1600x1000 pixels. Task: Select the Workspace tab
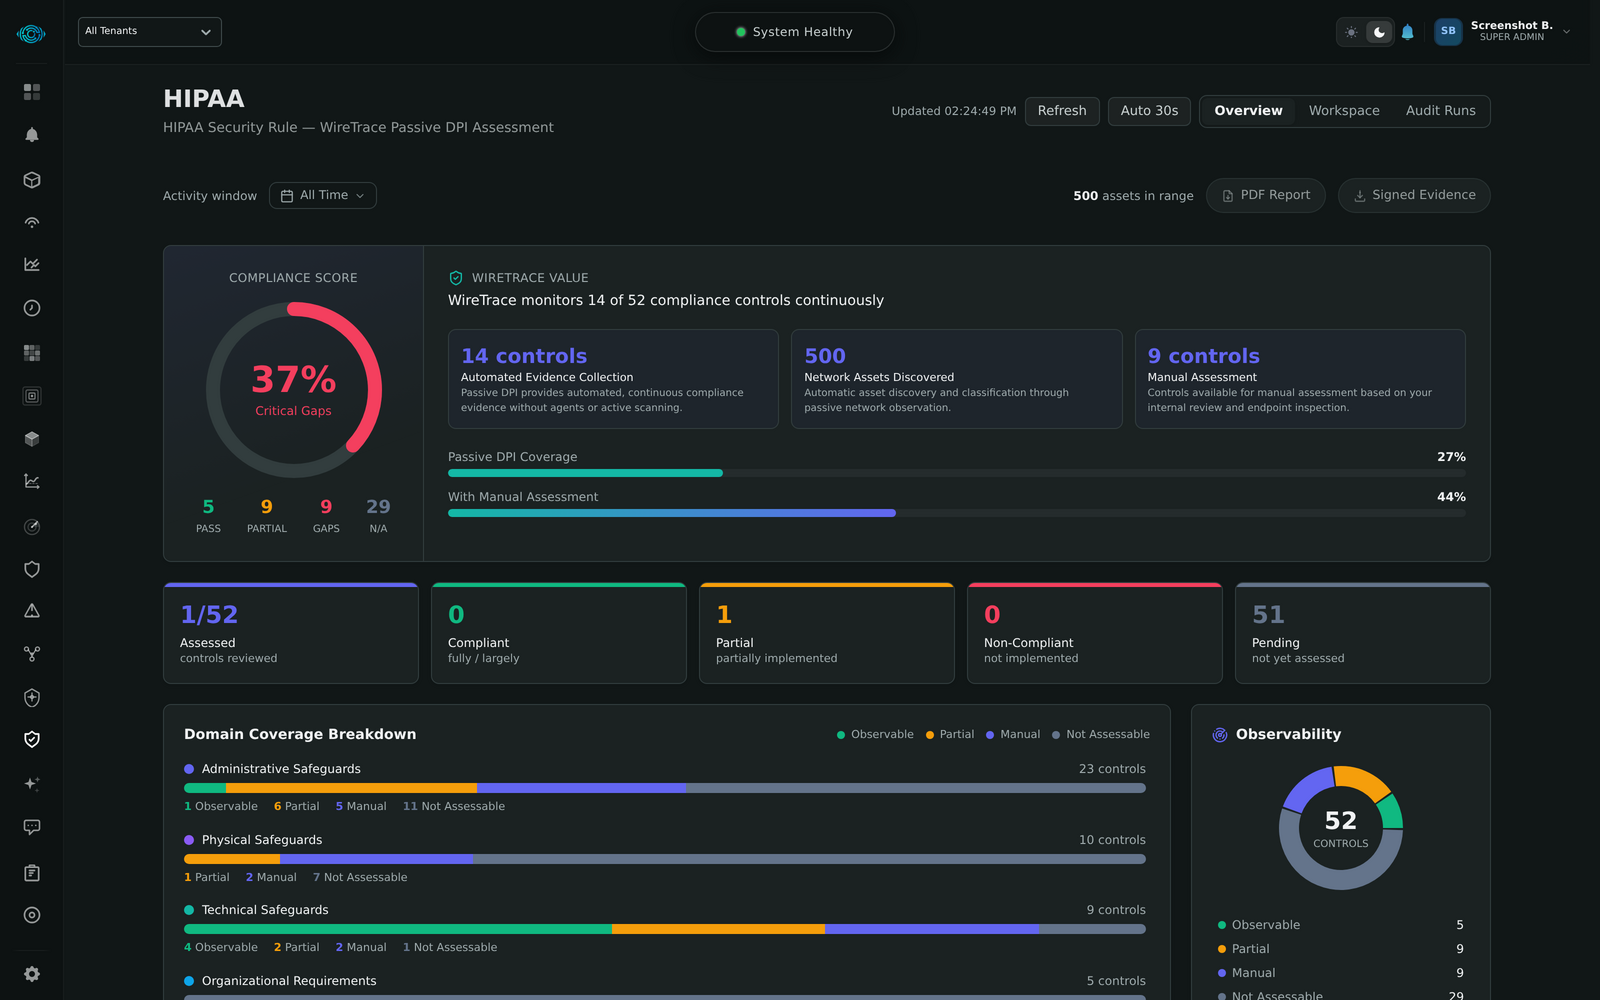(x=1344, y=111)
